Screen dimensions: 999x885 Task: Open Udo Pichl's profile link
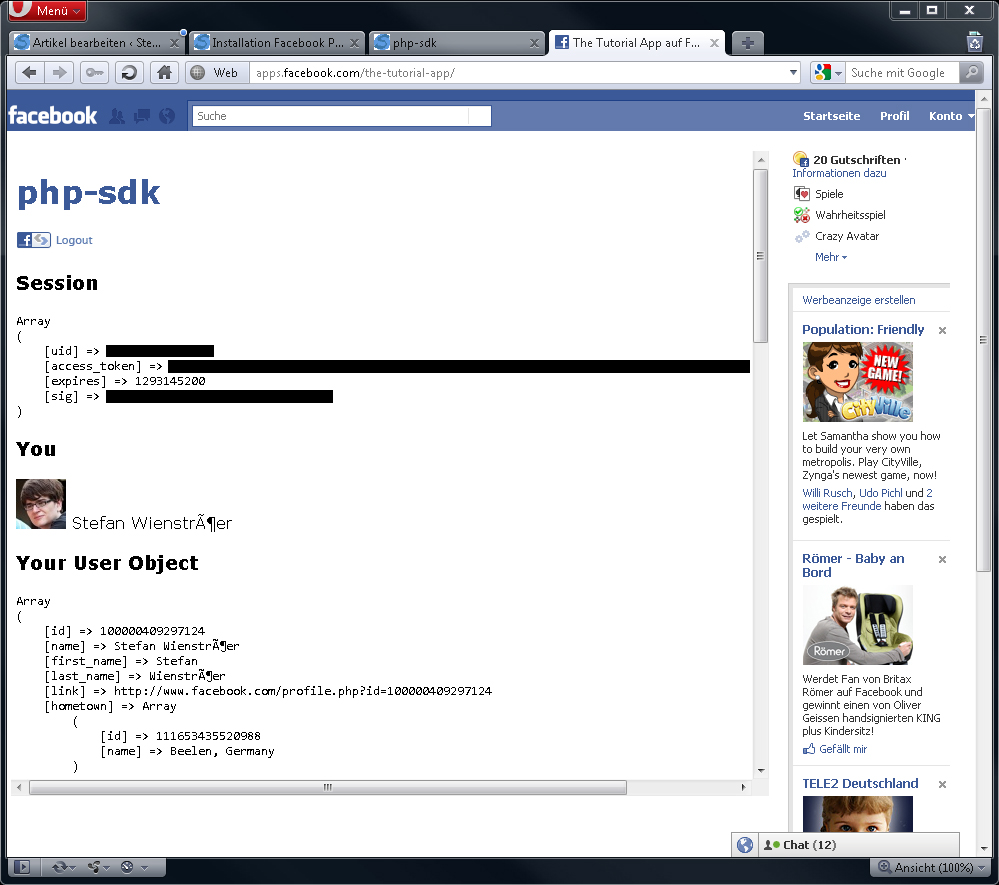click(880, 493)
